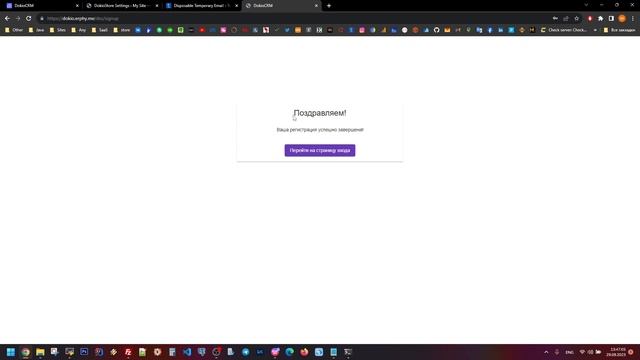This screenshot has height=360, width=640.
Task: Share this page via the share icon
Action: coord(566,18)
